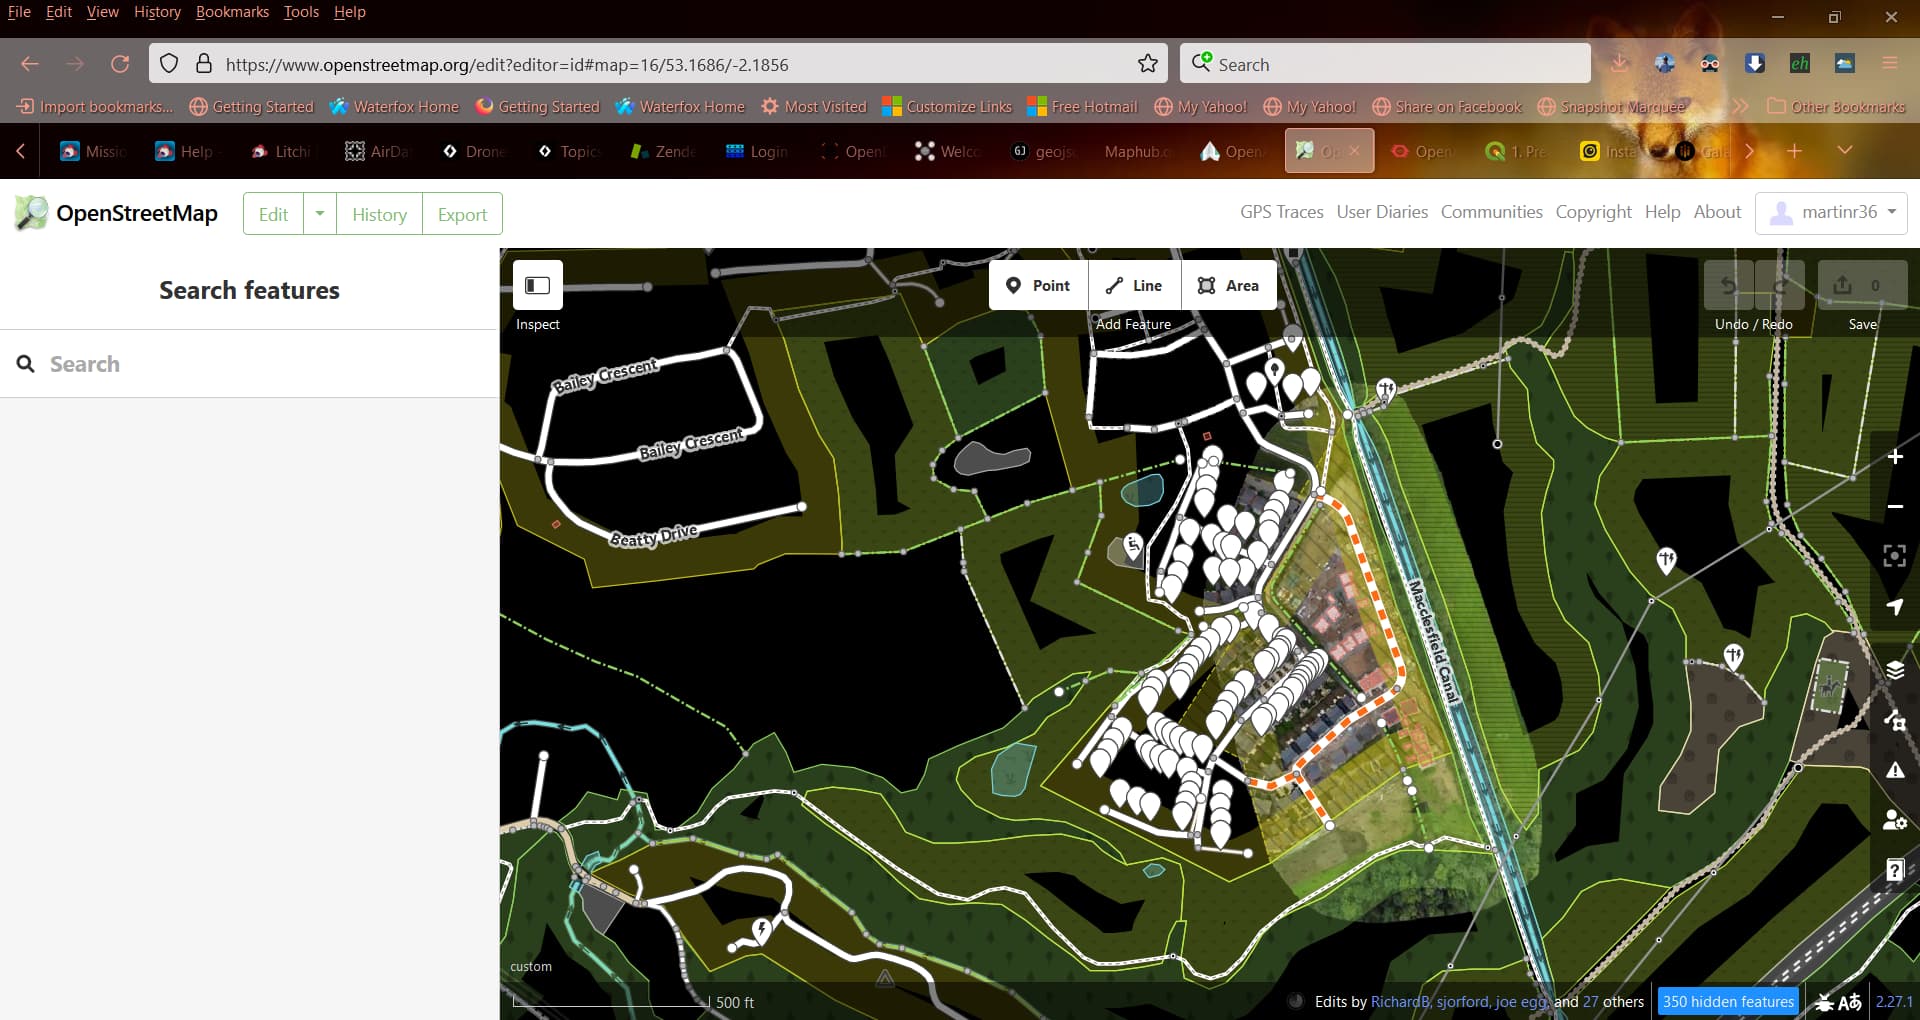1920x1020 pixels.
Task: Open contributor RichardB's profile link
Action: pyautogui.click(x=1400, y=1001)
